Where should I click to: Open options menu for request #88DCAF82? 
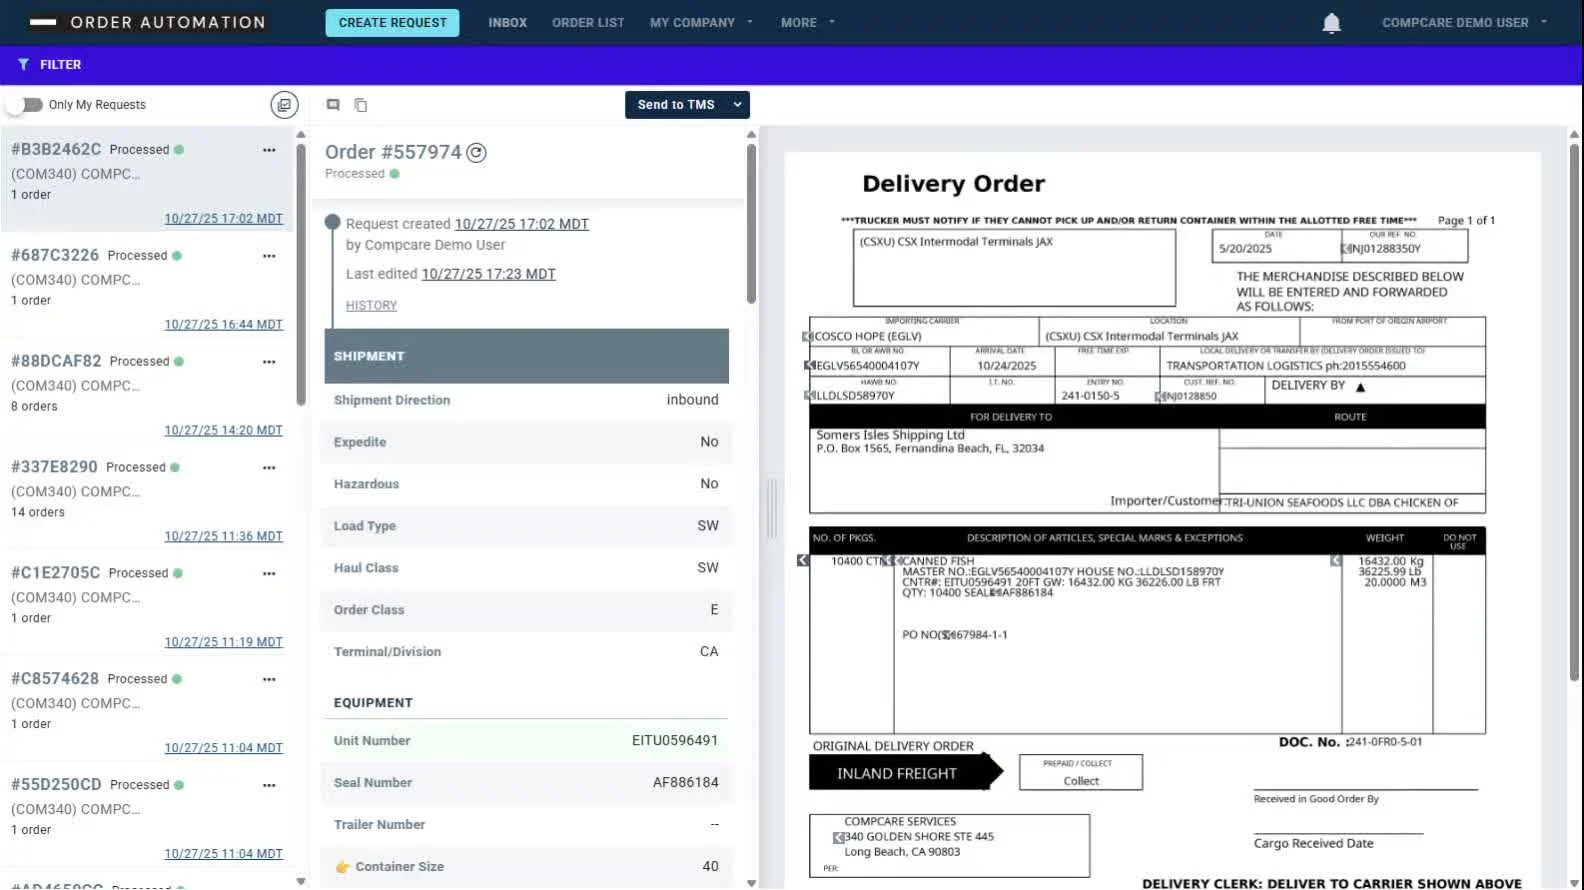[x=269, y=362]
